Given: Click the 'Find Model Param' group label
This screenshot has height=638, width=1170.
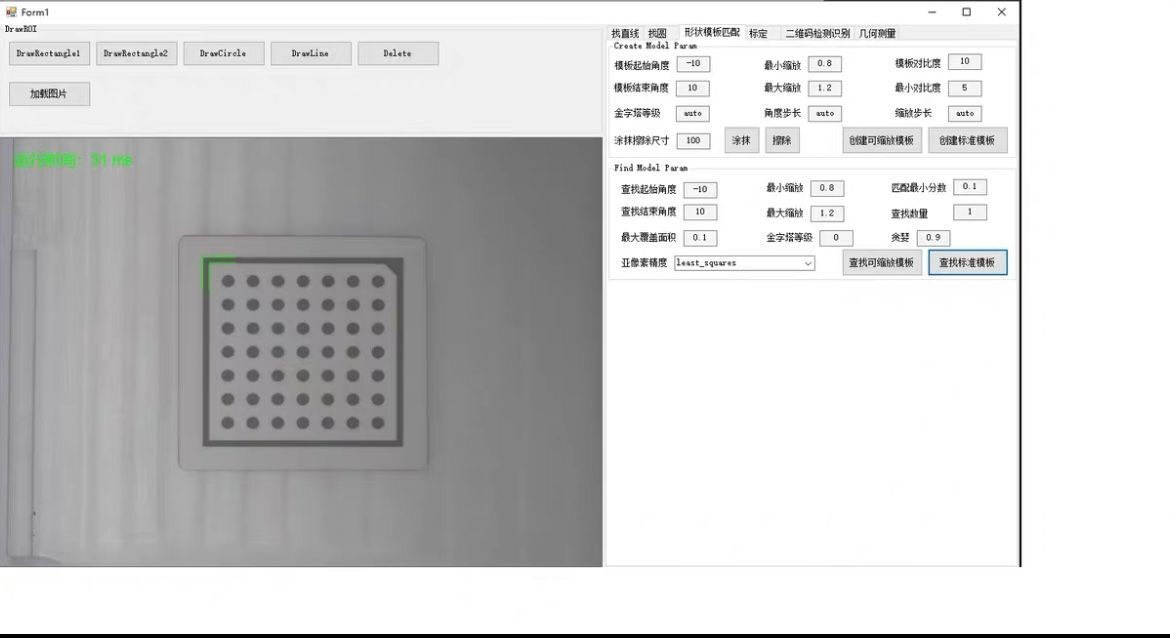Looking at the screenshot, I should pos(651,169).
